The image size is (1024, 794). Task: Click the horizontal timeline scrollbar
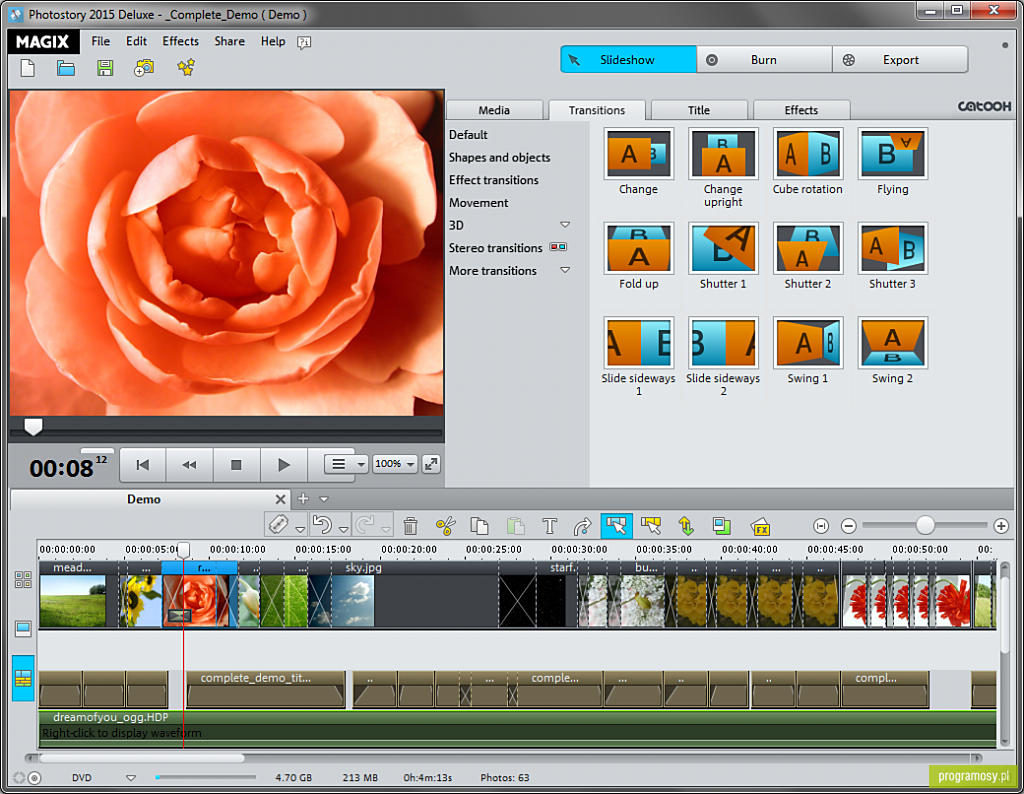(x=142, y=758)
